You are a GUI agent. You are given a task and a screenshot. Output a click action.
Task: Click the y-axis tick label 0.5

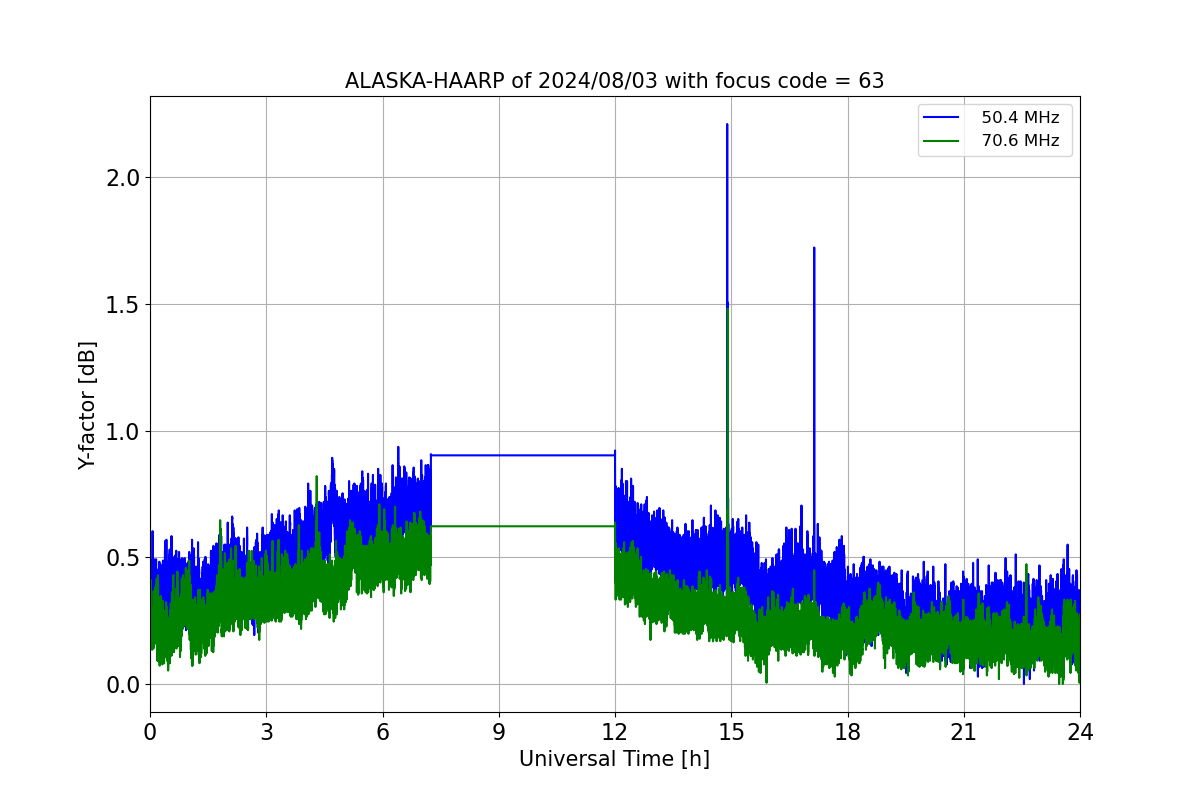[123, 558]
